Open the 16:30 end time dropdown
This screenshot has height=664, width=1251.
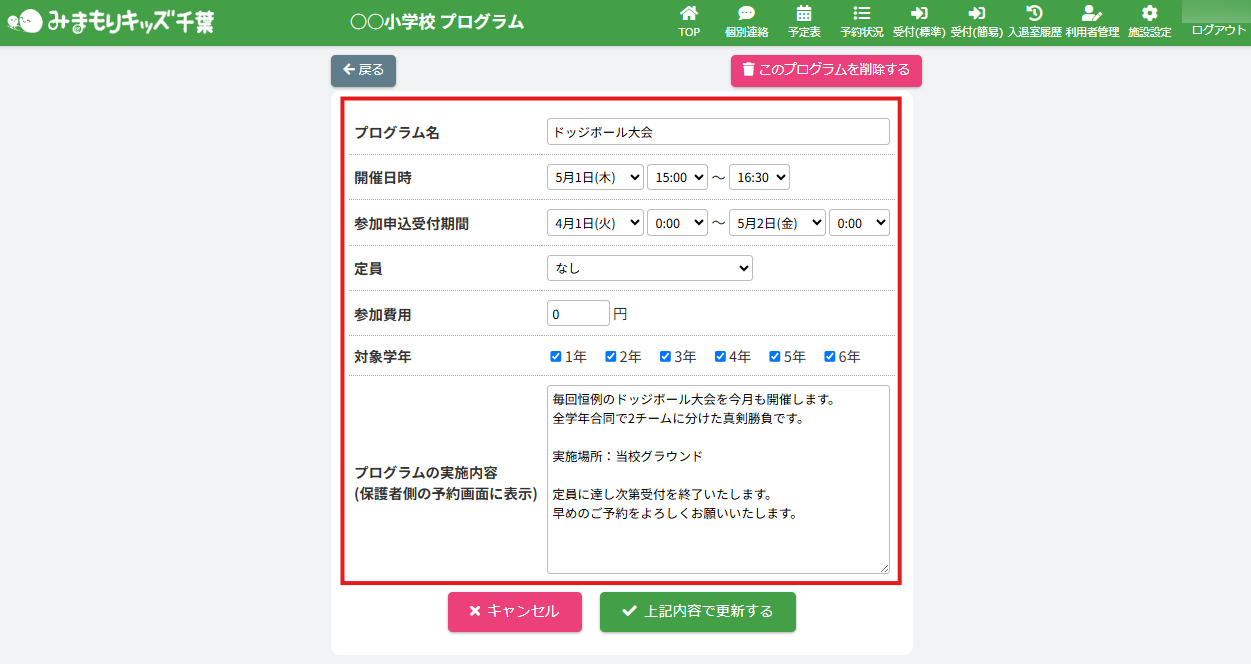(x=759, y=178)
